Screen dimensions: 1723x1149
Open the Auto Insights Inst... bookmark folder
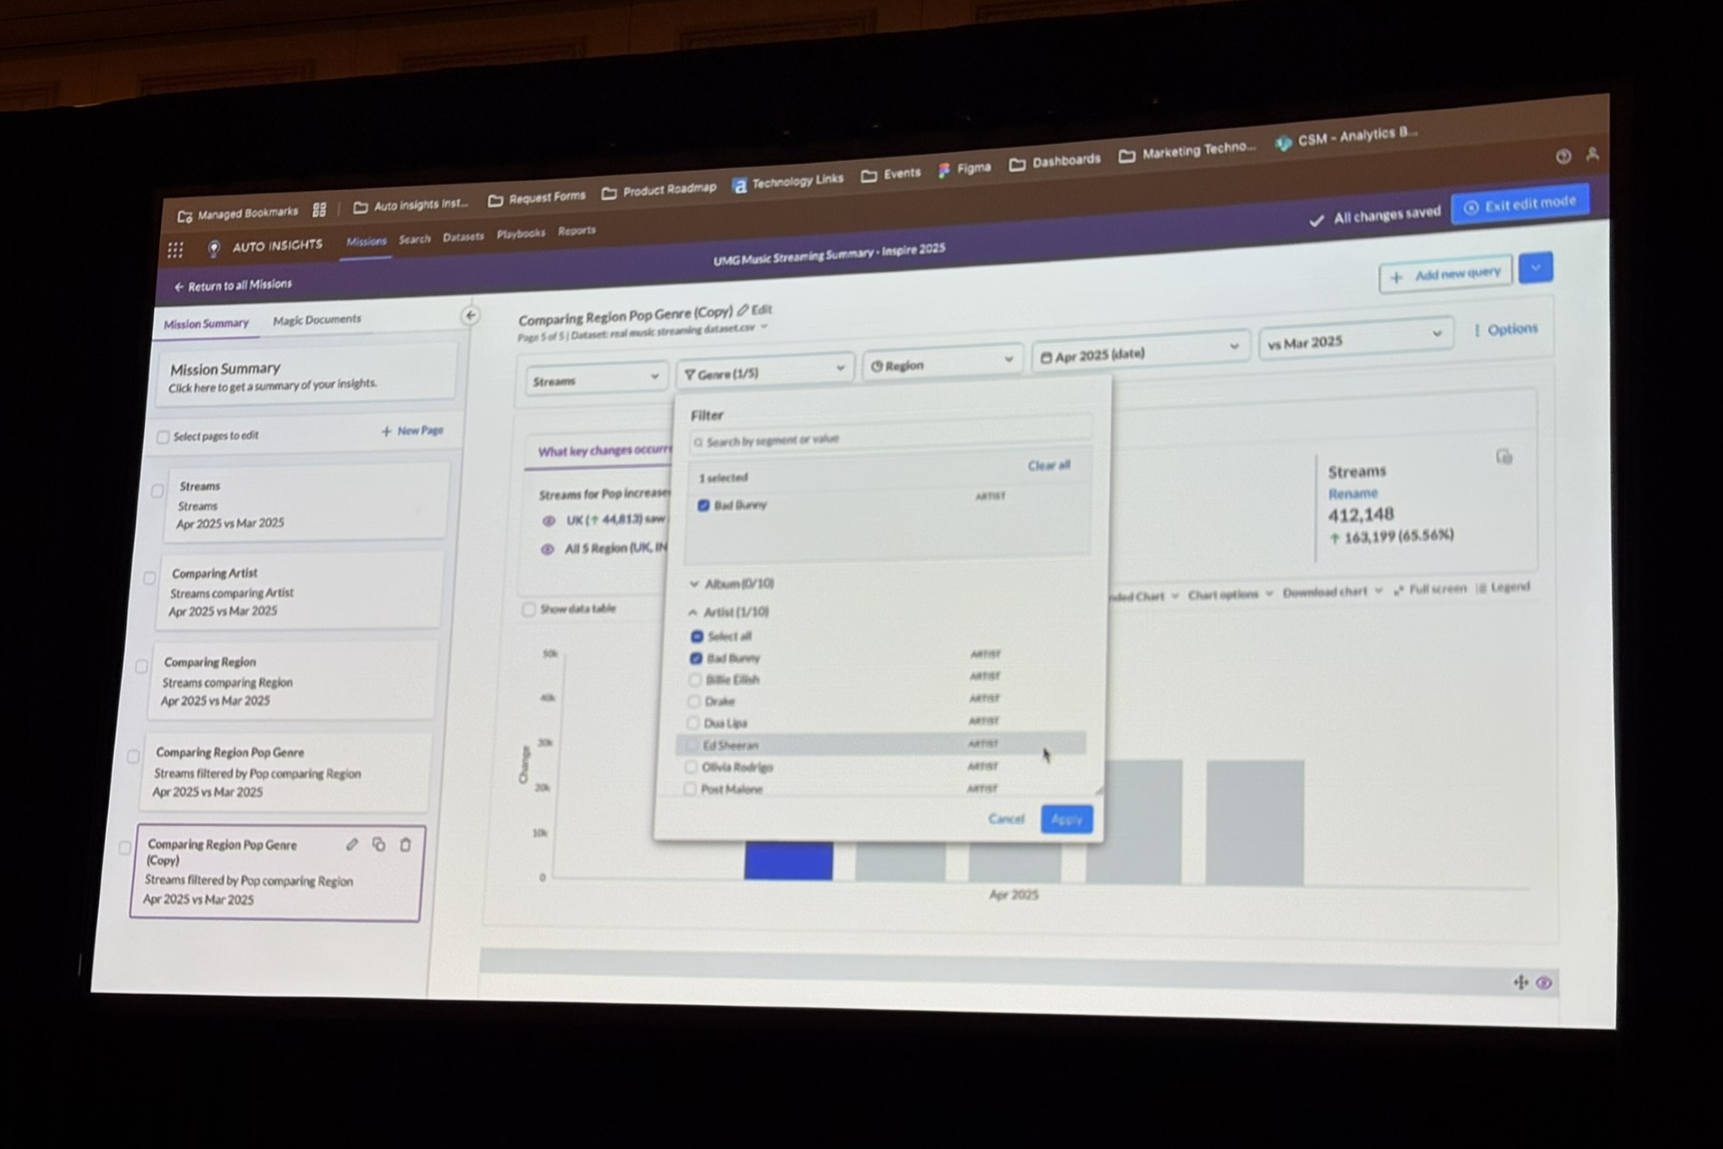[x=410, y=205]
